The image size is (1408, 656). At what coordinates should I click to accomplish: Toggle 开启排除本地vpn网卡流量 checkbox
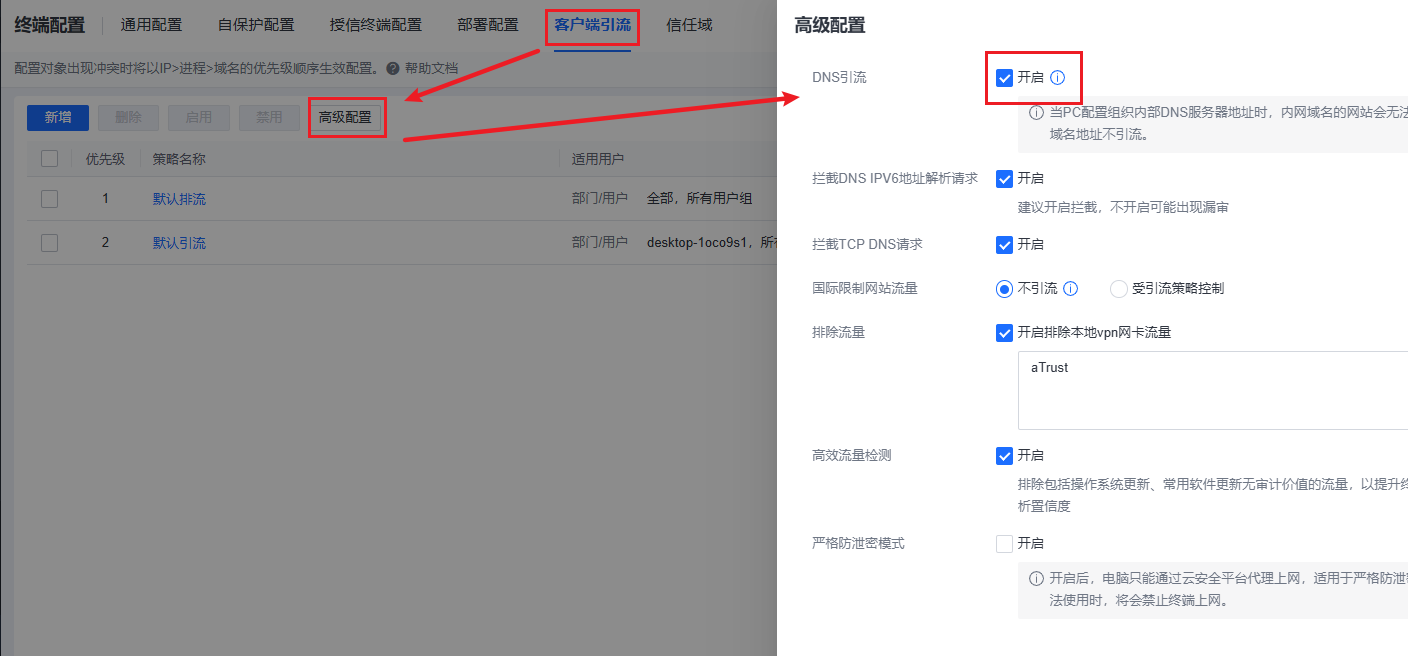point(1005,333)
